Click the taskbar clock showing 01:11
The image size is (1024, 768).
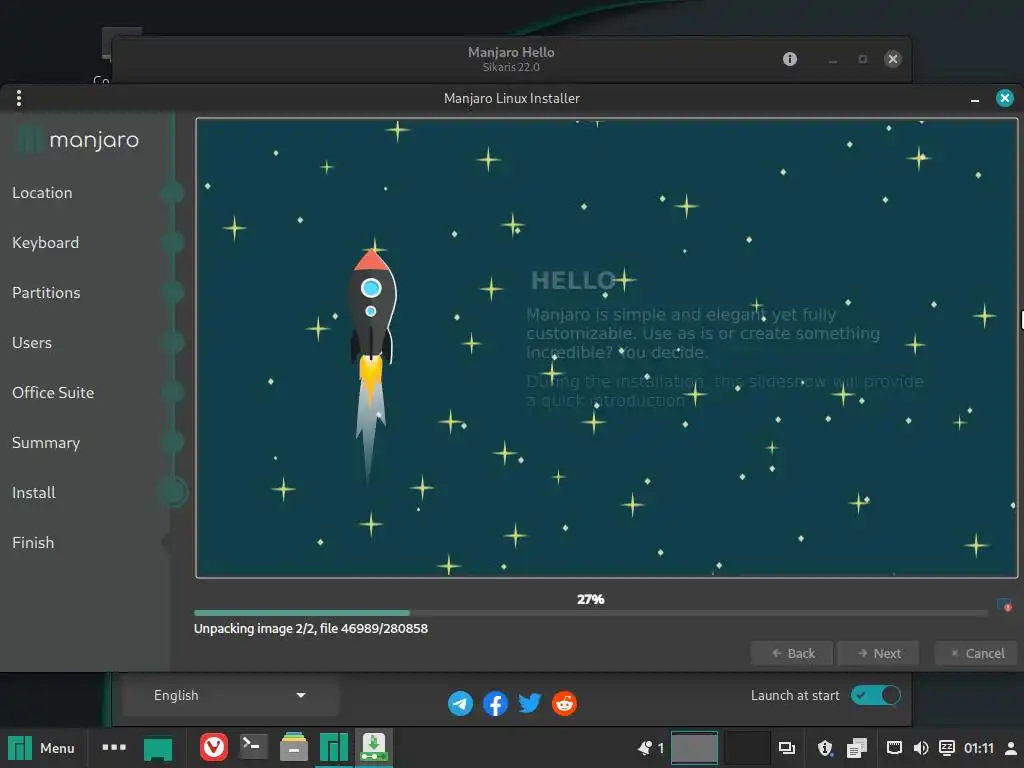tap(979, 748)
